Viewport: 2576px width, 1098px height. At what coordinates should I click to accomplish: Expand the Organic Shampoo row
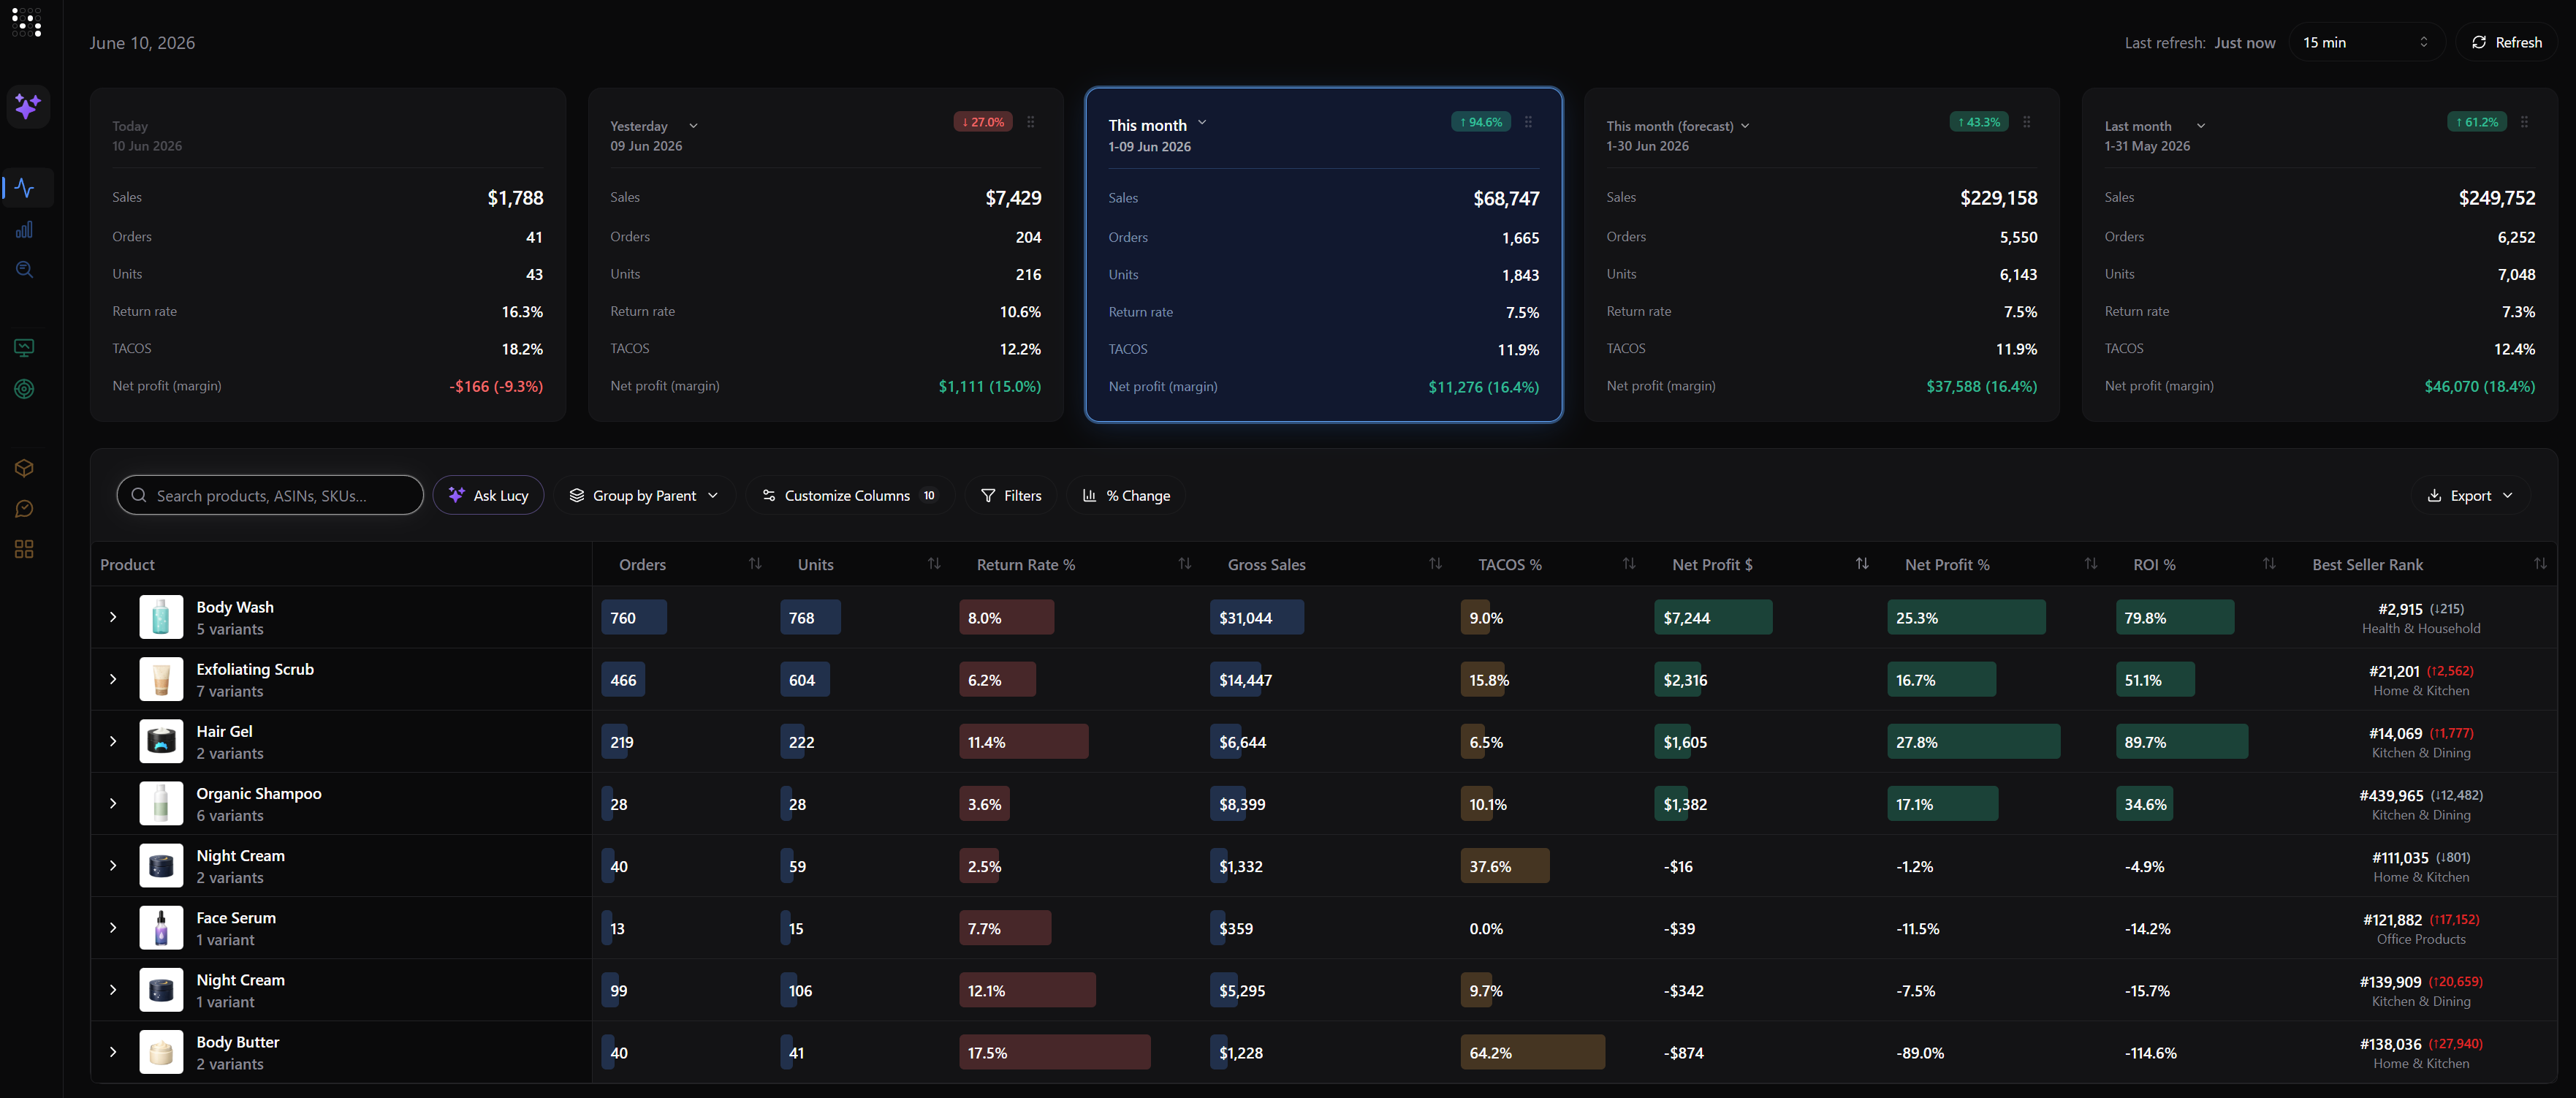tap(113, 803)
